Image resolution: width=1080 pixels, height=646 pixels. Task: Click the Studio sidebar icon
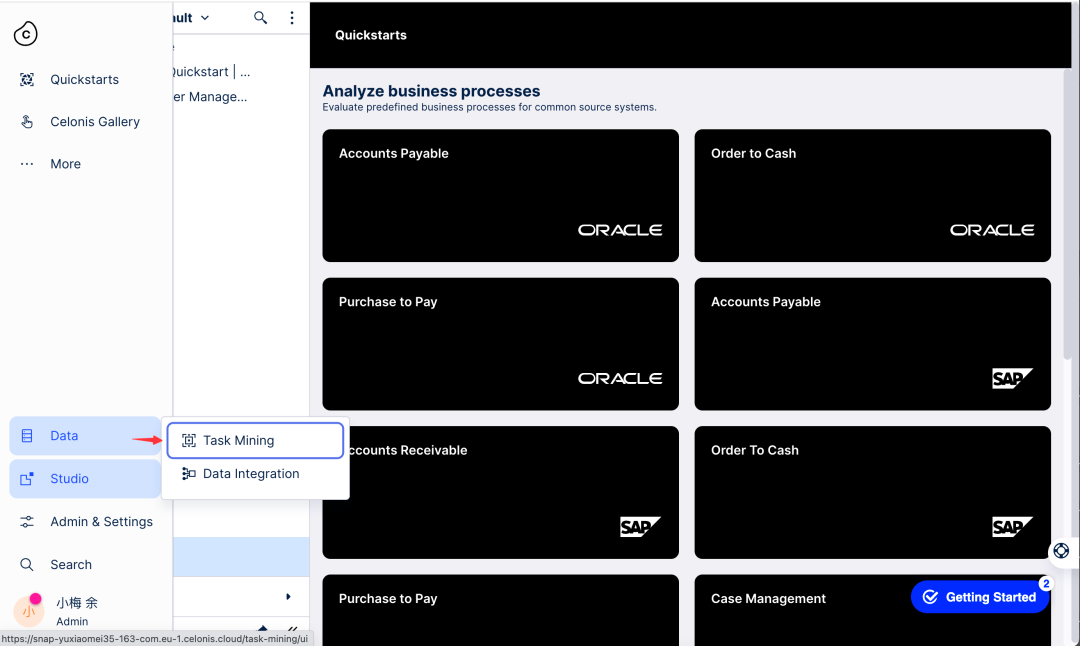[x=27, y=479]
